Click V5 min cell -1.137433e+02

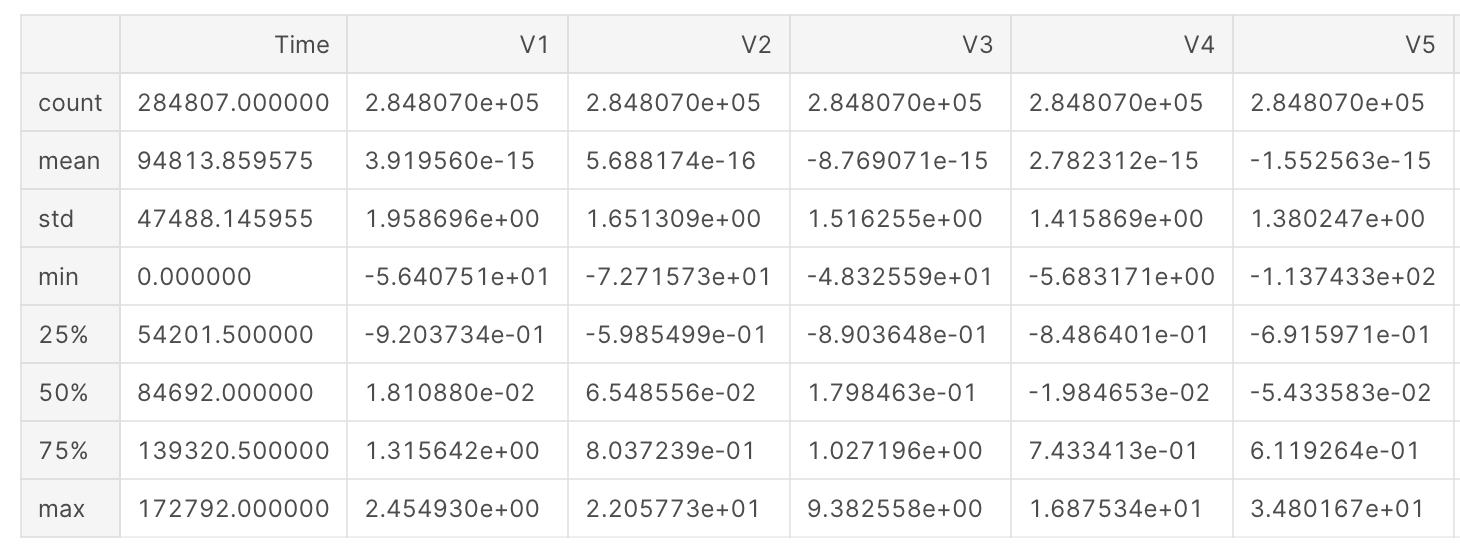1339,276
